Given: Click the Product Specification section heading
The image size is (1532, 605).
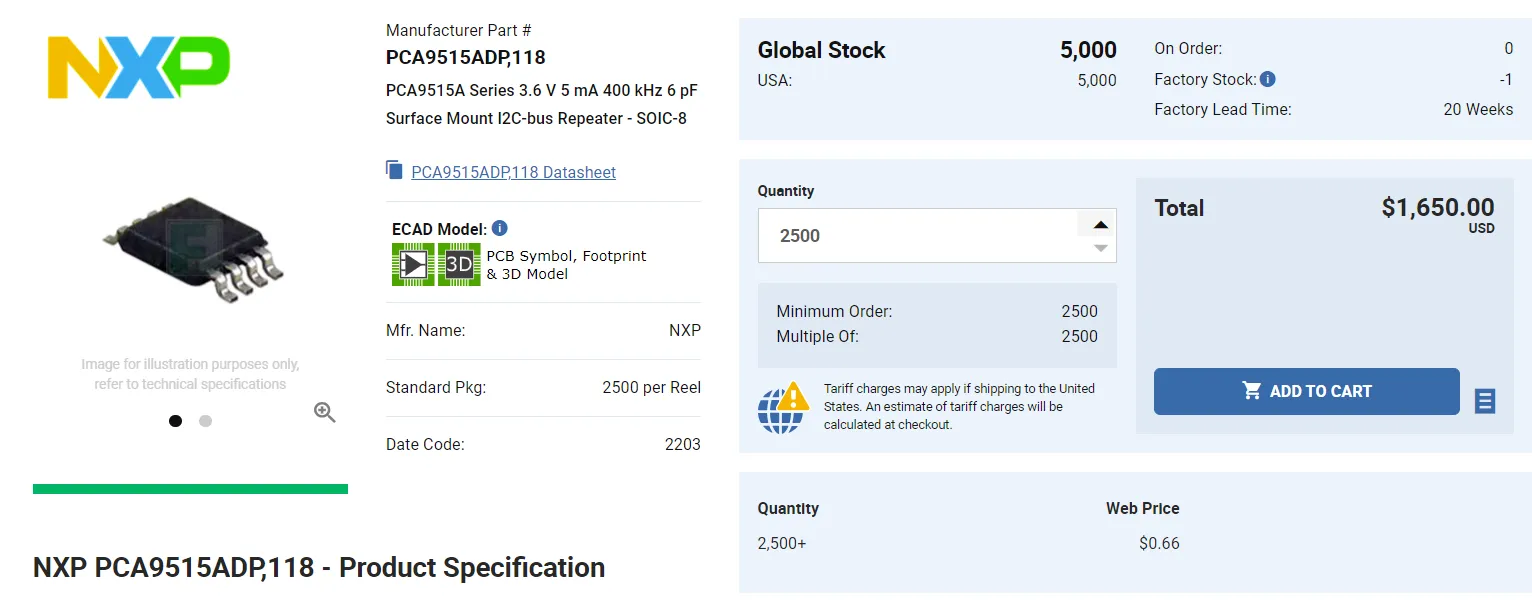Looking at the screenshot, I should click(319, 567).
